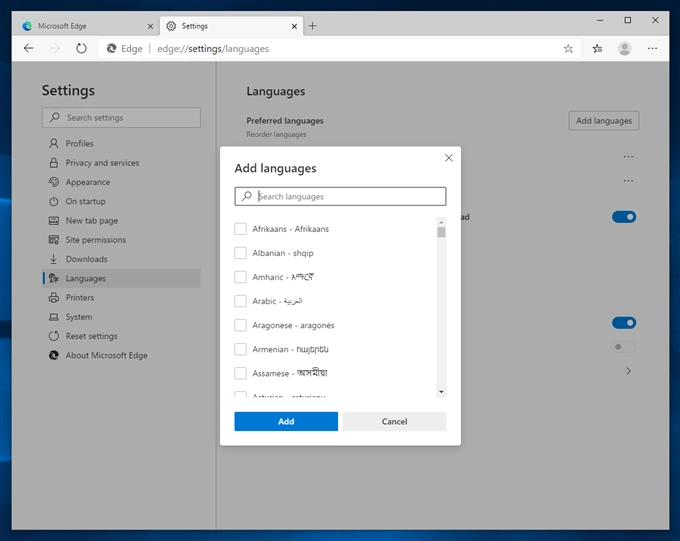Toggle the upper blue switch on Languages page
This screenshot has height=541, width=680.
[x=624, y=217]
